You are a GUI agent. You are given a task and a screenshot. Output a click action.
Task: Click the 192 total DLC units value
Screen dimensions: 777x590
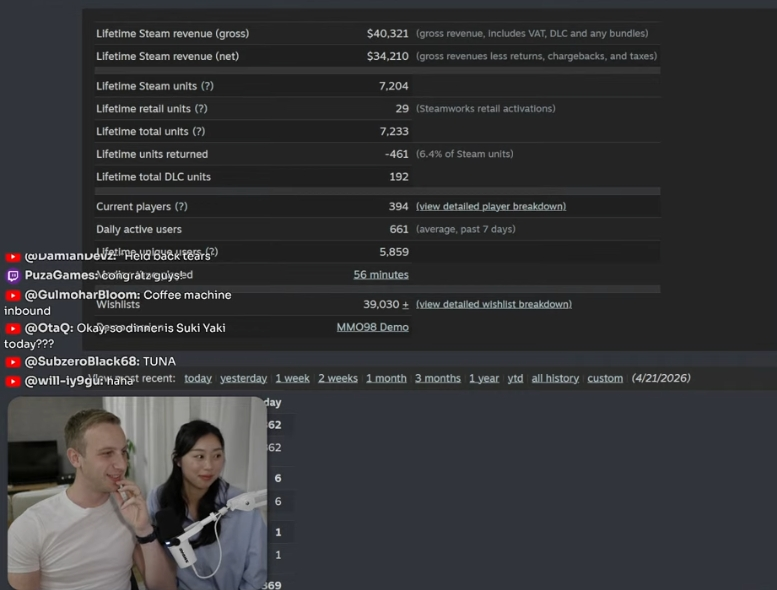click(399, 177)
